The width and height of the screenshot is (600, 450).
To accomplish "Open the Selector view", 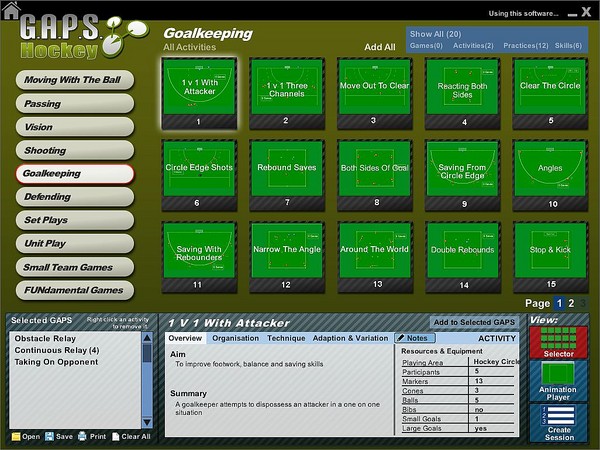I will pyautogui.click(x=560, y=341).
